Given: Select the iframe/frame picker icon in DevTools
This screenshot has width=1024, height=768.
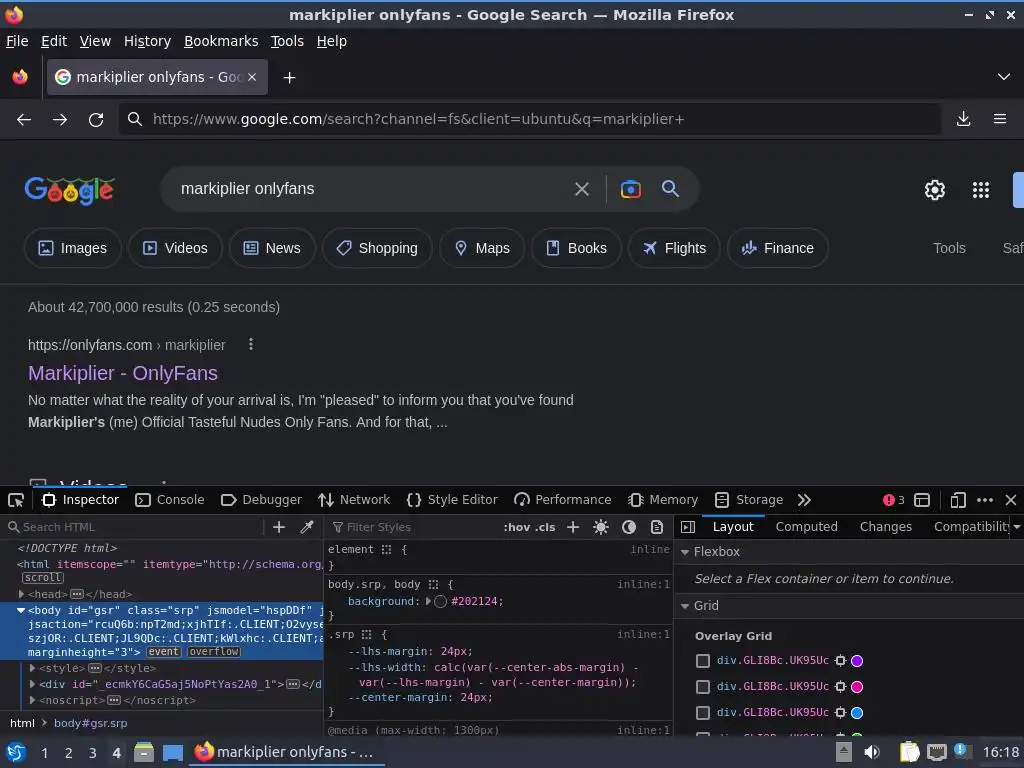Looking at the screenshot, I should pos(921,500).
